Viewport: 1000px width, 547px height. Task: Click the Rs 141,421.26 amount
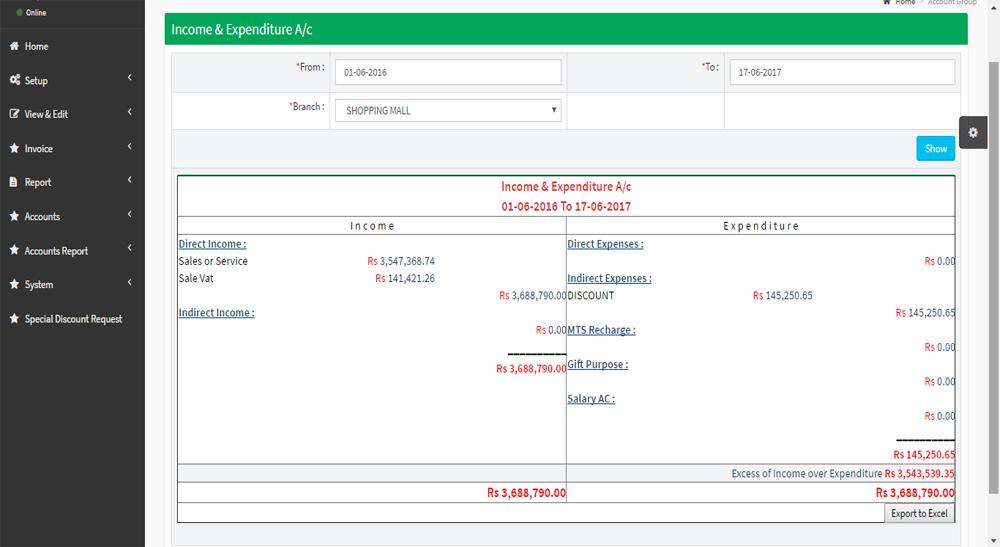(405, 279)
